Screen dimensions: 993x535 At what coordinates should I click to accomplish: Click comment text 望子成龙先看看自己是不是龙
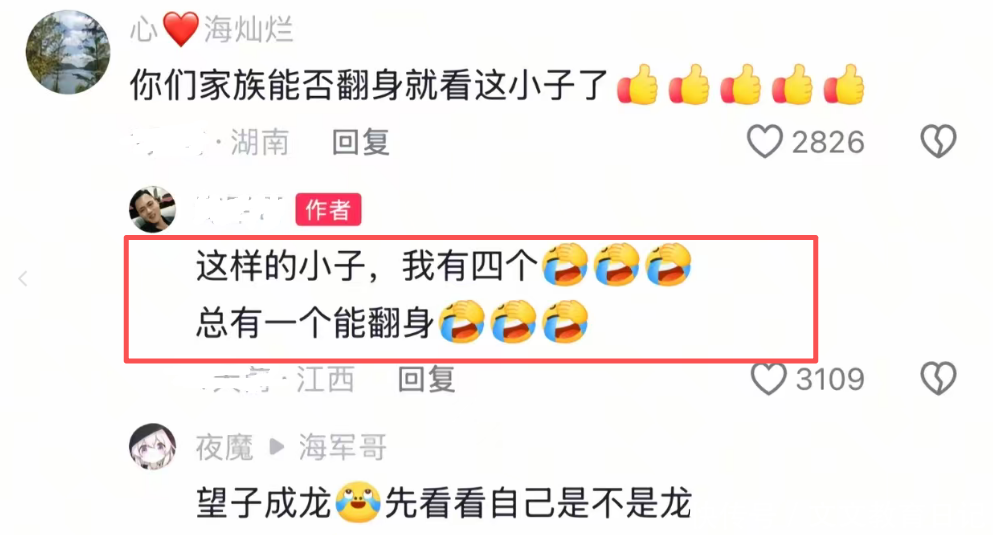[x=443, y=503]
